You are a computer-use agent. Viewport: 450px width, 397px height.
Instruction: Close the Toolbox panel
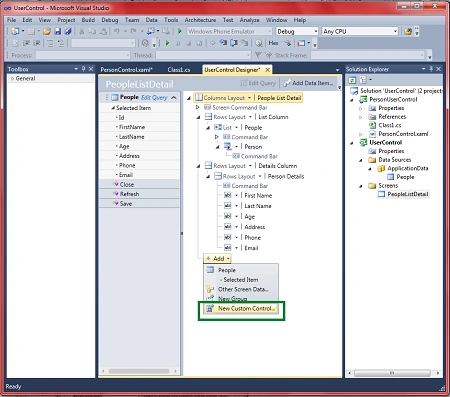coord(91,69)
